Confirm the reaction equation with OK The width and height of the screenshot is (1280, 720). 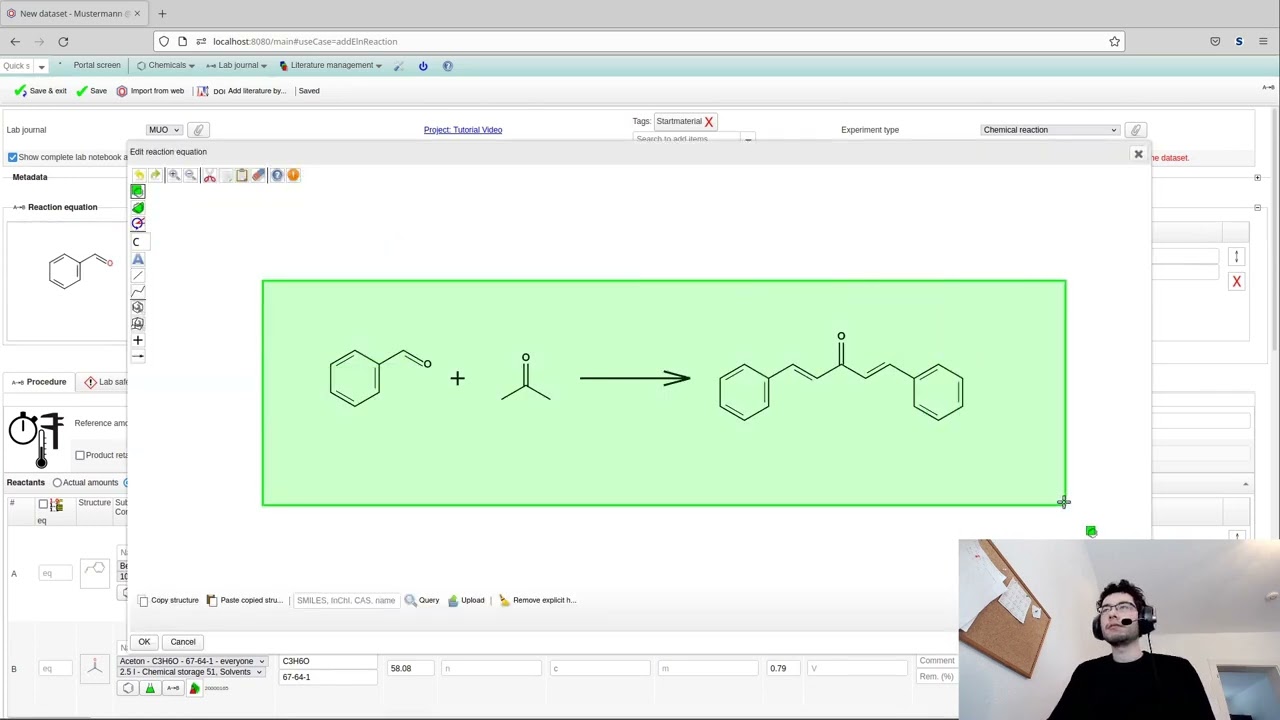point(144,642)
